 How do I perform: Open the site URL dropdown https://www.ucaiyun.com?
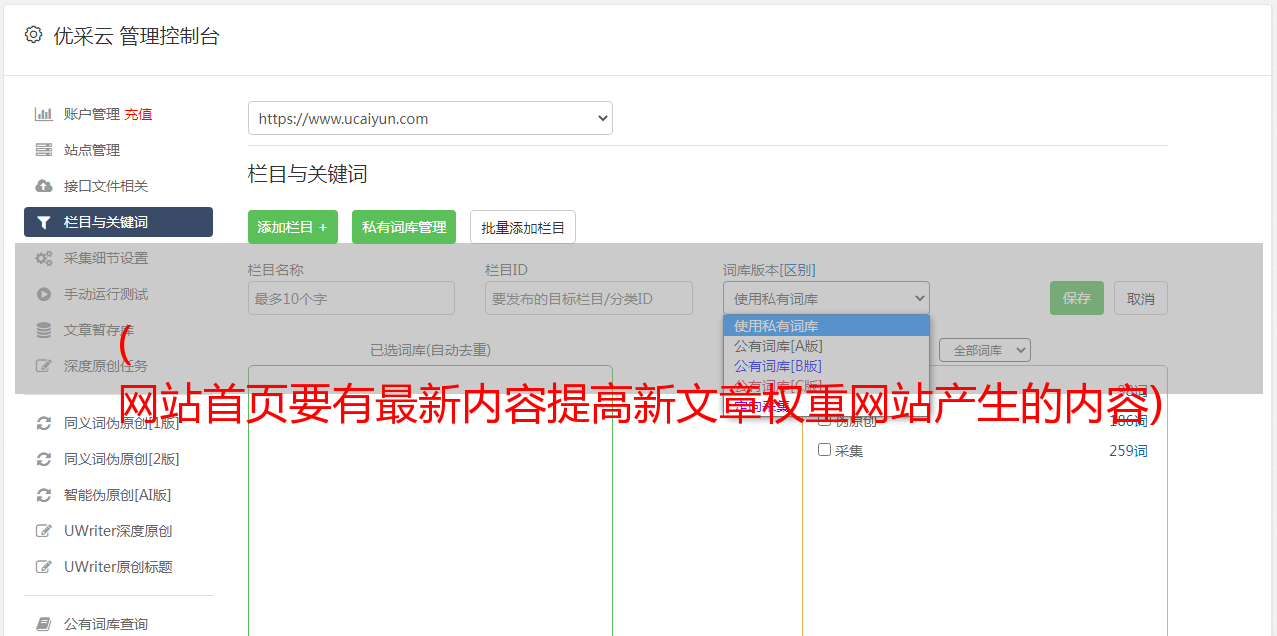[430, 118]
